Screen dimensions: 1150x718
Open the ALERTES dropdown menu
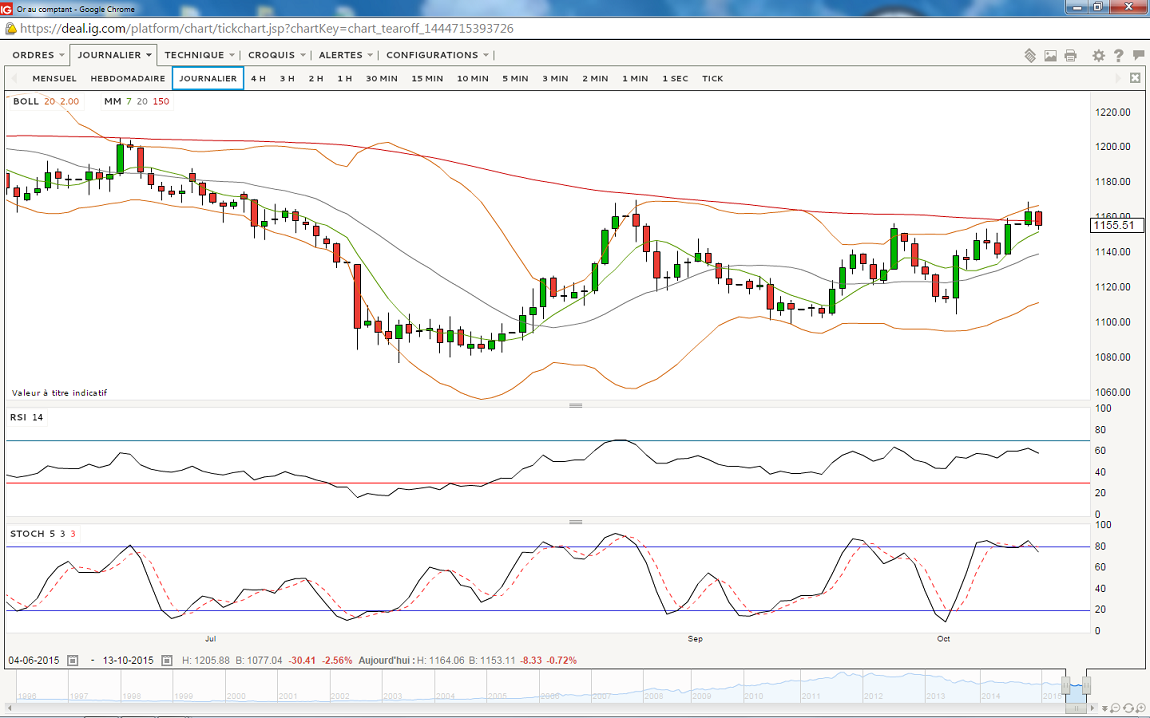pos(345,55)
